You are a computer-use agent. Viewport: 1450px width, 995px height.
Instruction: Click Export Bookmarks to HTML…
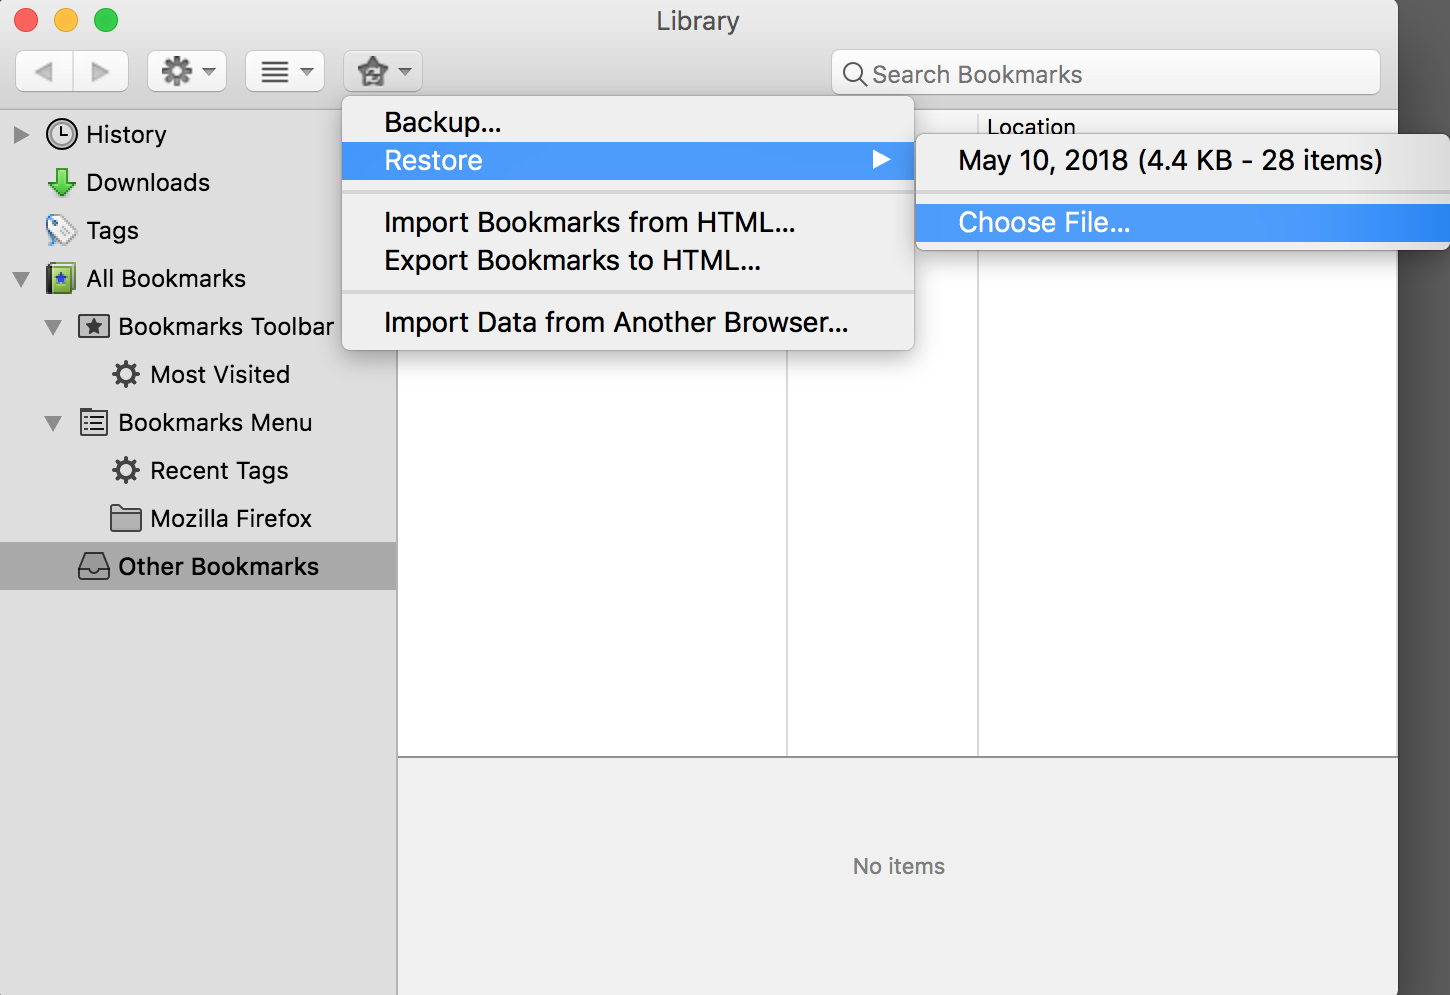[x=572, y=260]
